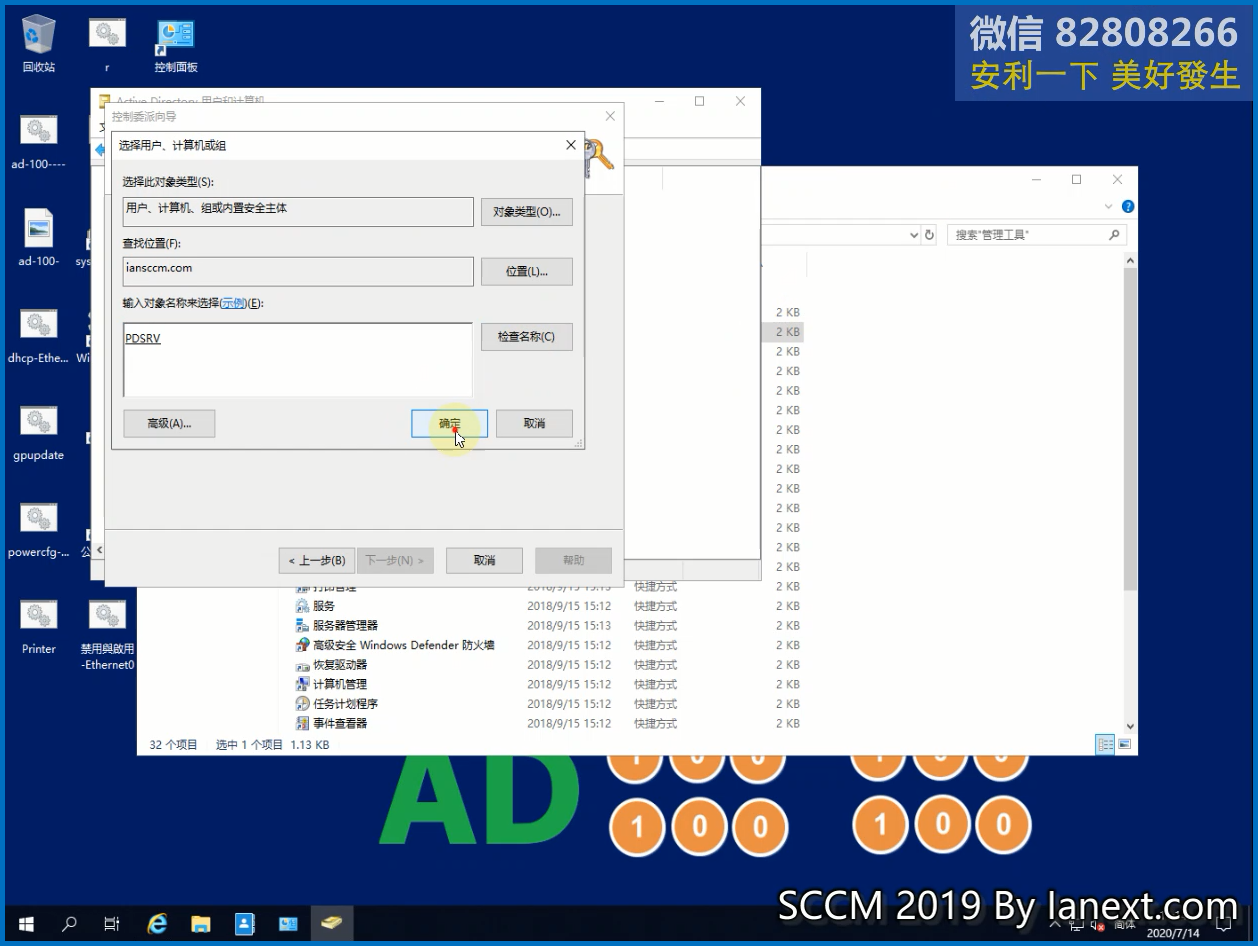1258x946 pixels.
Task: Launch Internet Explorer from the taskbar
Action: tap(157, 923)
